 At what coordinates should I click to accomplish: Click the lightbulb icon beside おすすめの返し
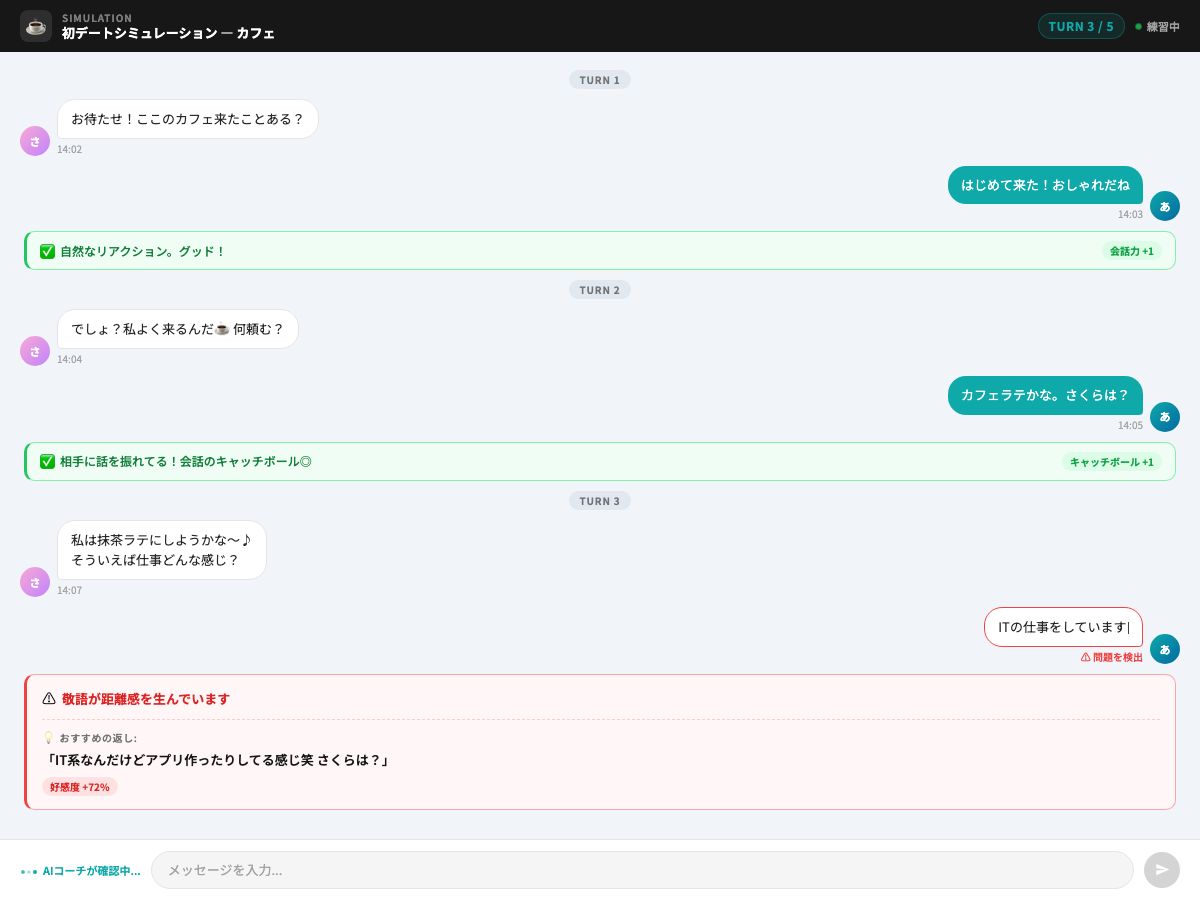pos(49,737)
